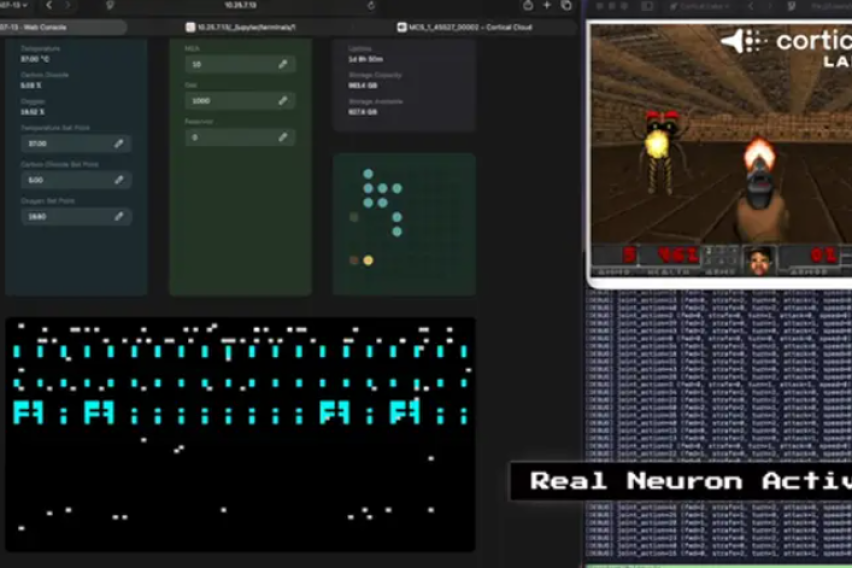Click the MEA field edit pencil

click(283, 64)
